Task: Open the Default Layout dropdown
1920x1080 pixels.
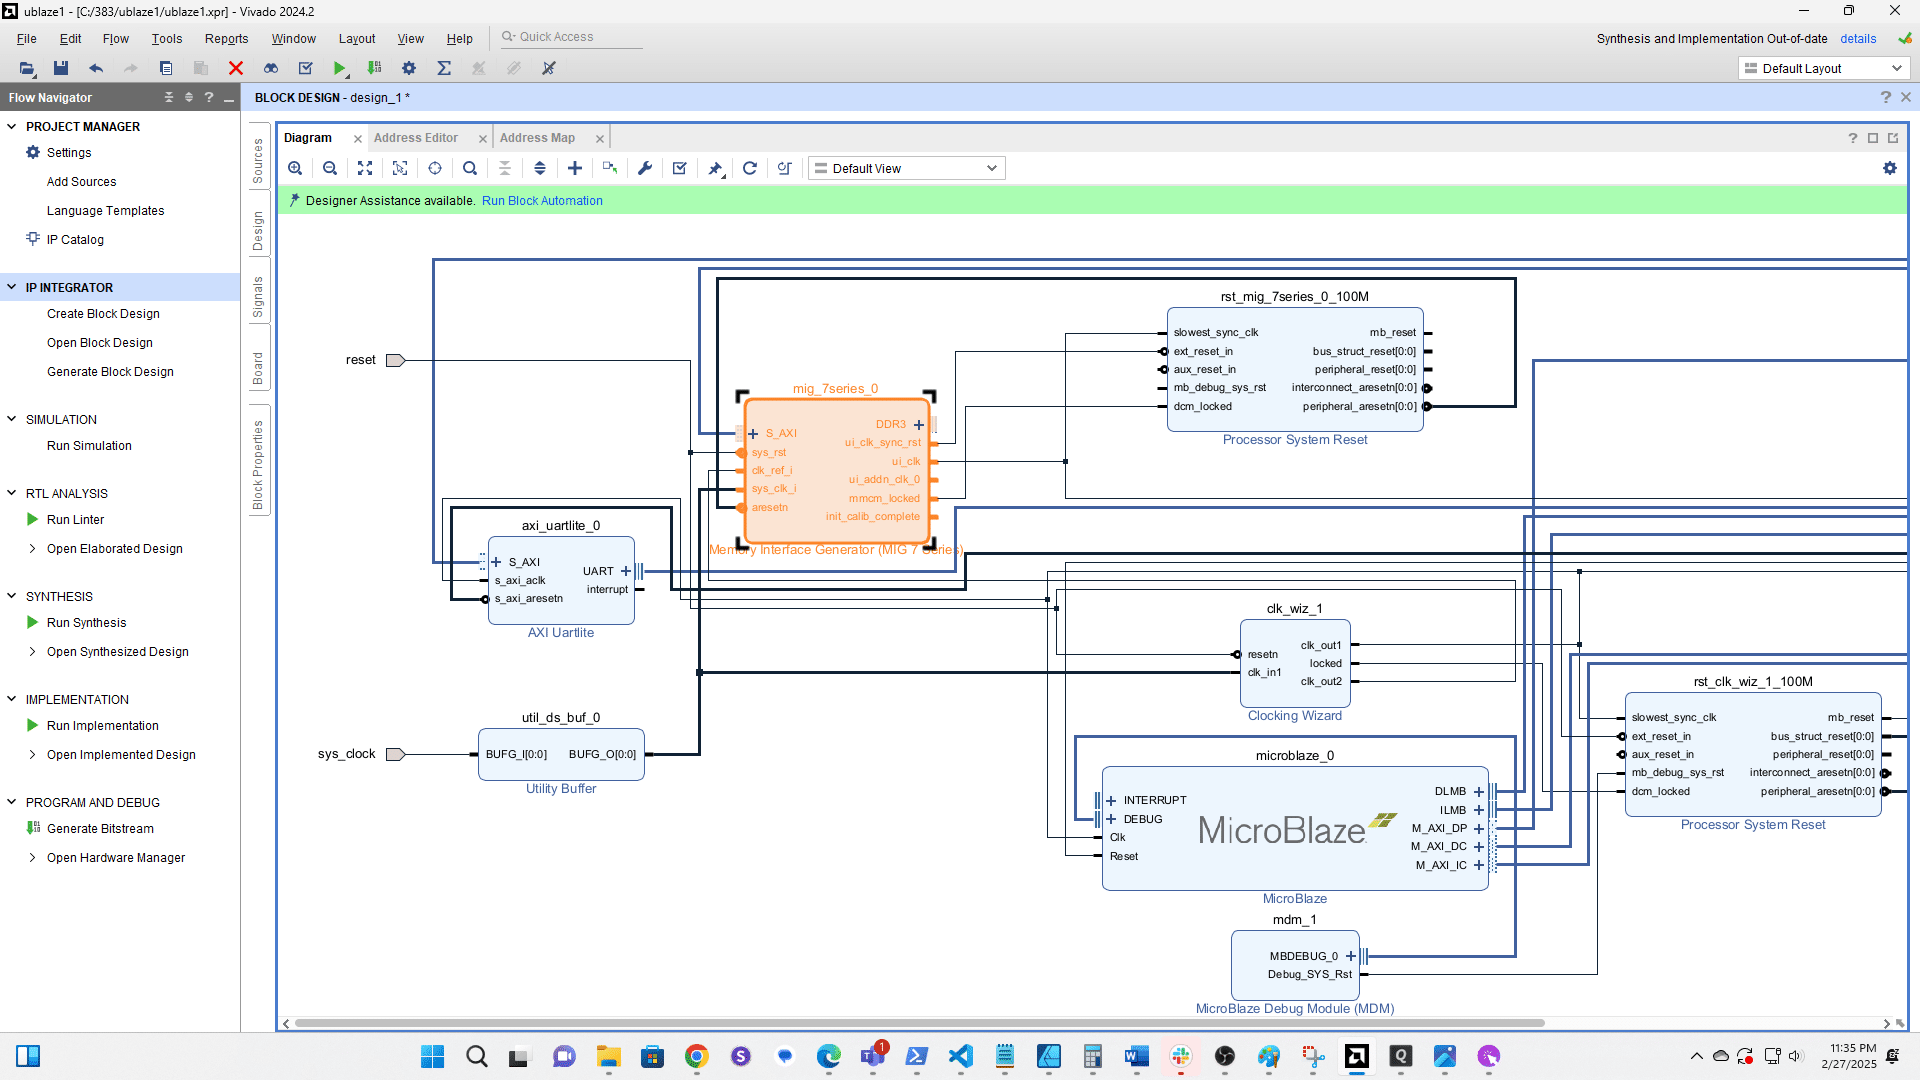Action: coord(1823,68)
